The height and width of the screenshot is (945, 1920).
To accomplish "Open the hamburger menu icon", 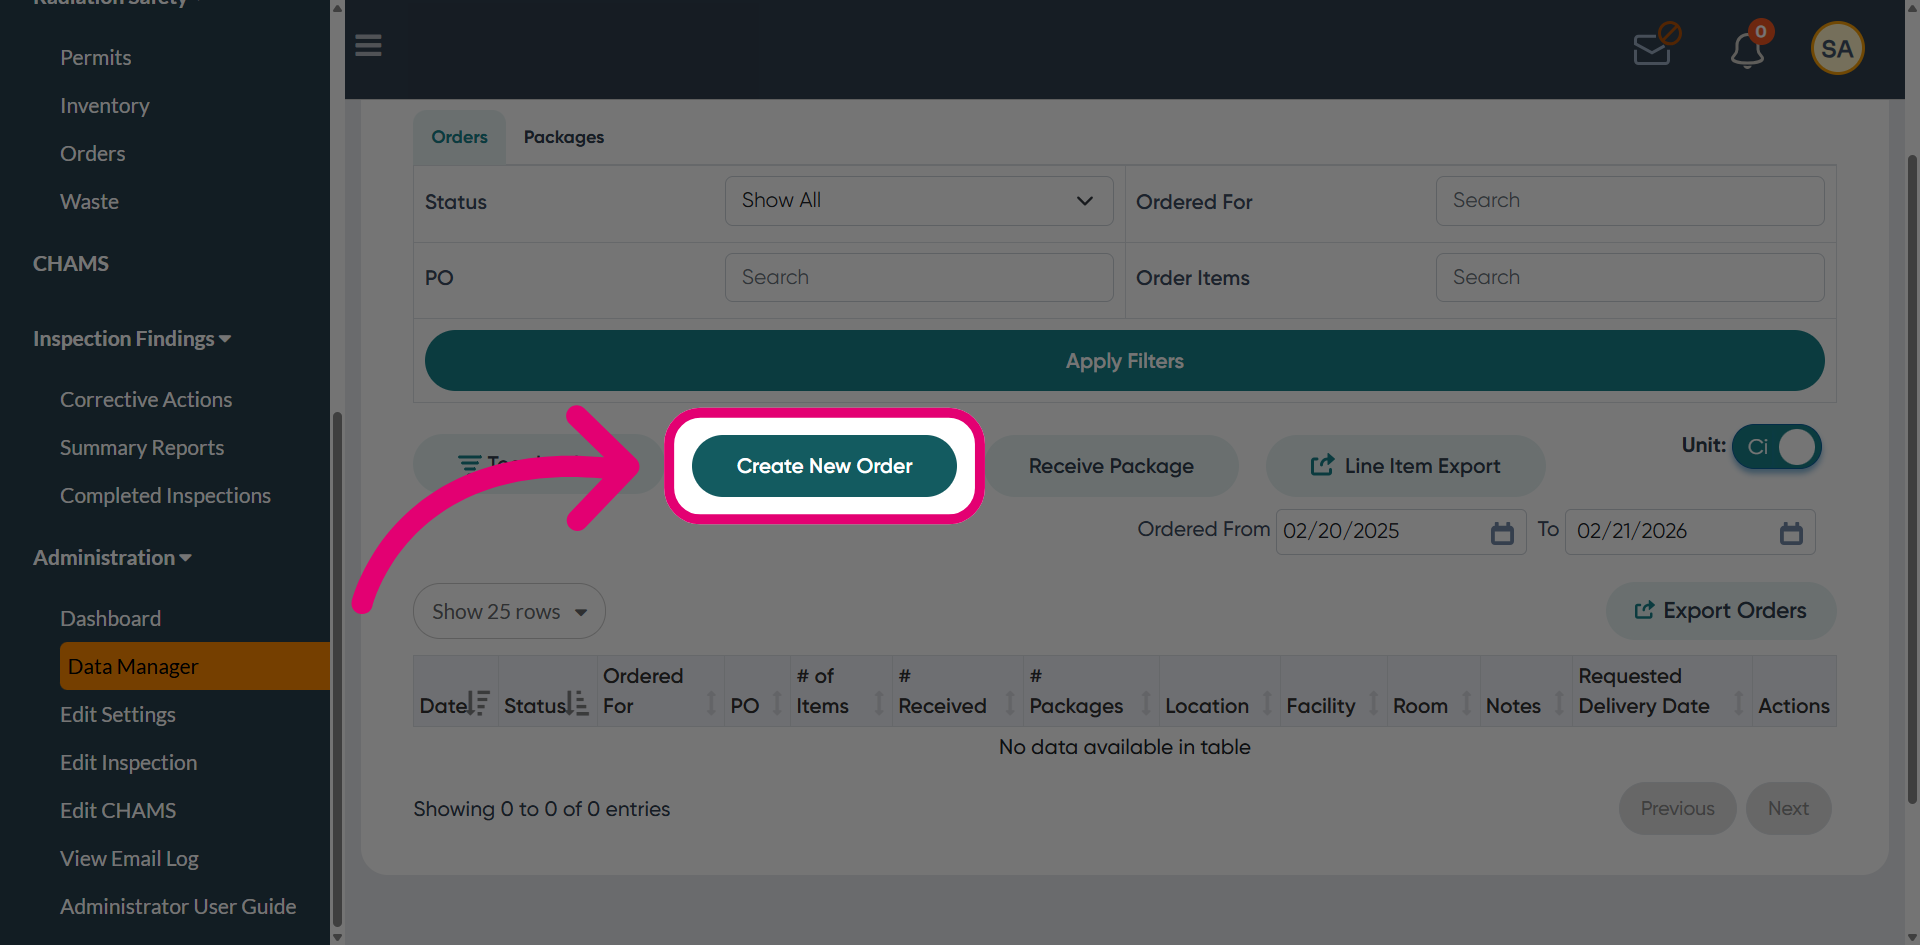I will [368, 46].
